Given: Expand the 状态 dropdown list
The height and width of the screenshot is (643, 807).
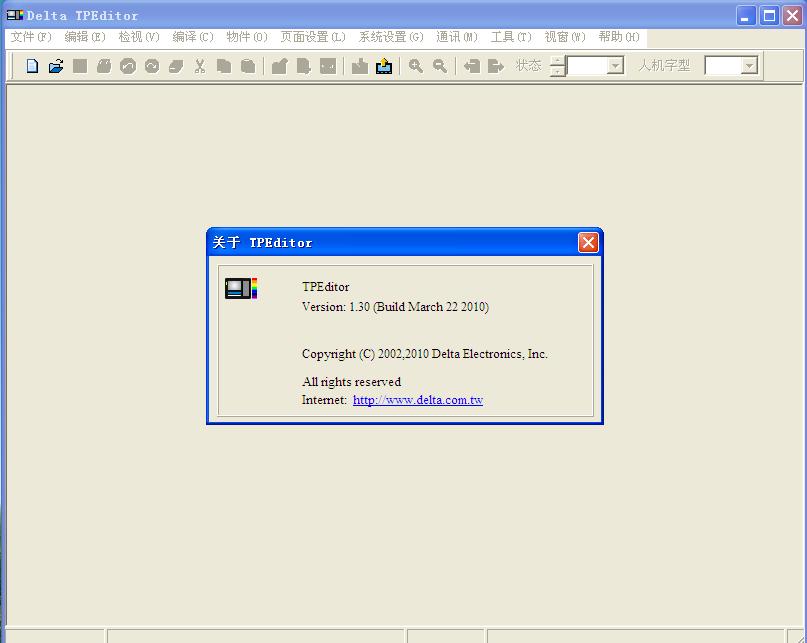Looking at the screenshot, I should tap(615, 66).
